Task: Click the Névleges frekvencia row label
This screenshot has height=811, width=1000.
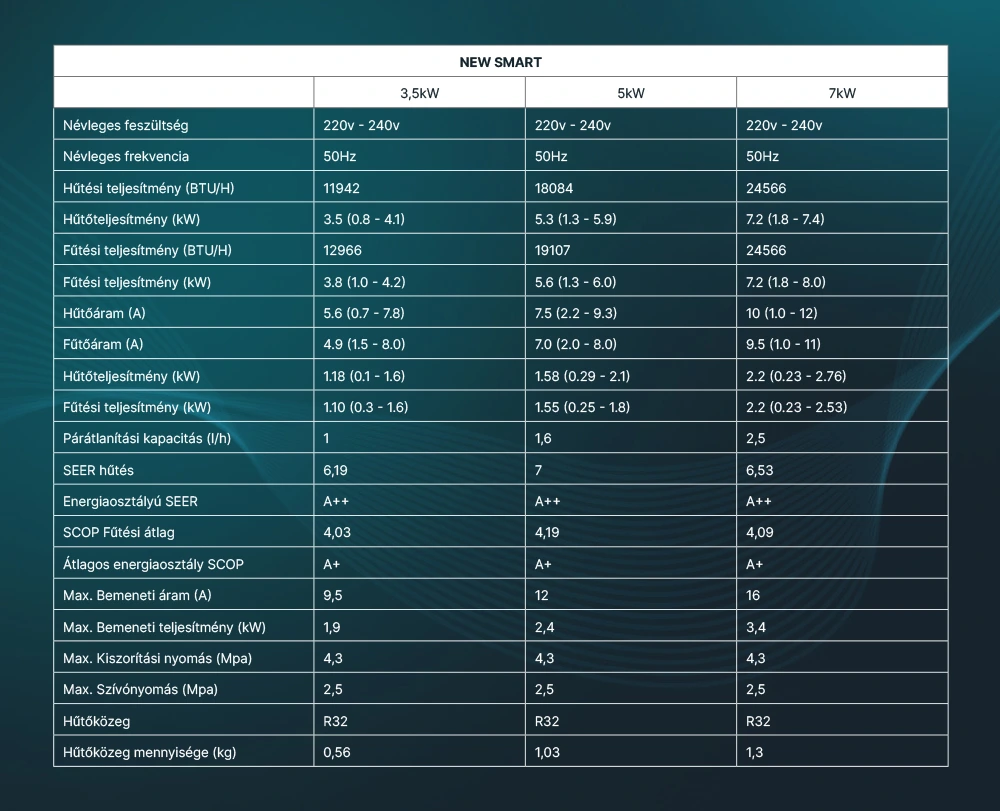Action: click(126, 156)
